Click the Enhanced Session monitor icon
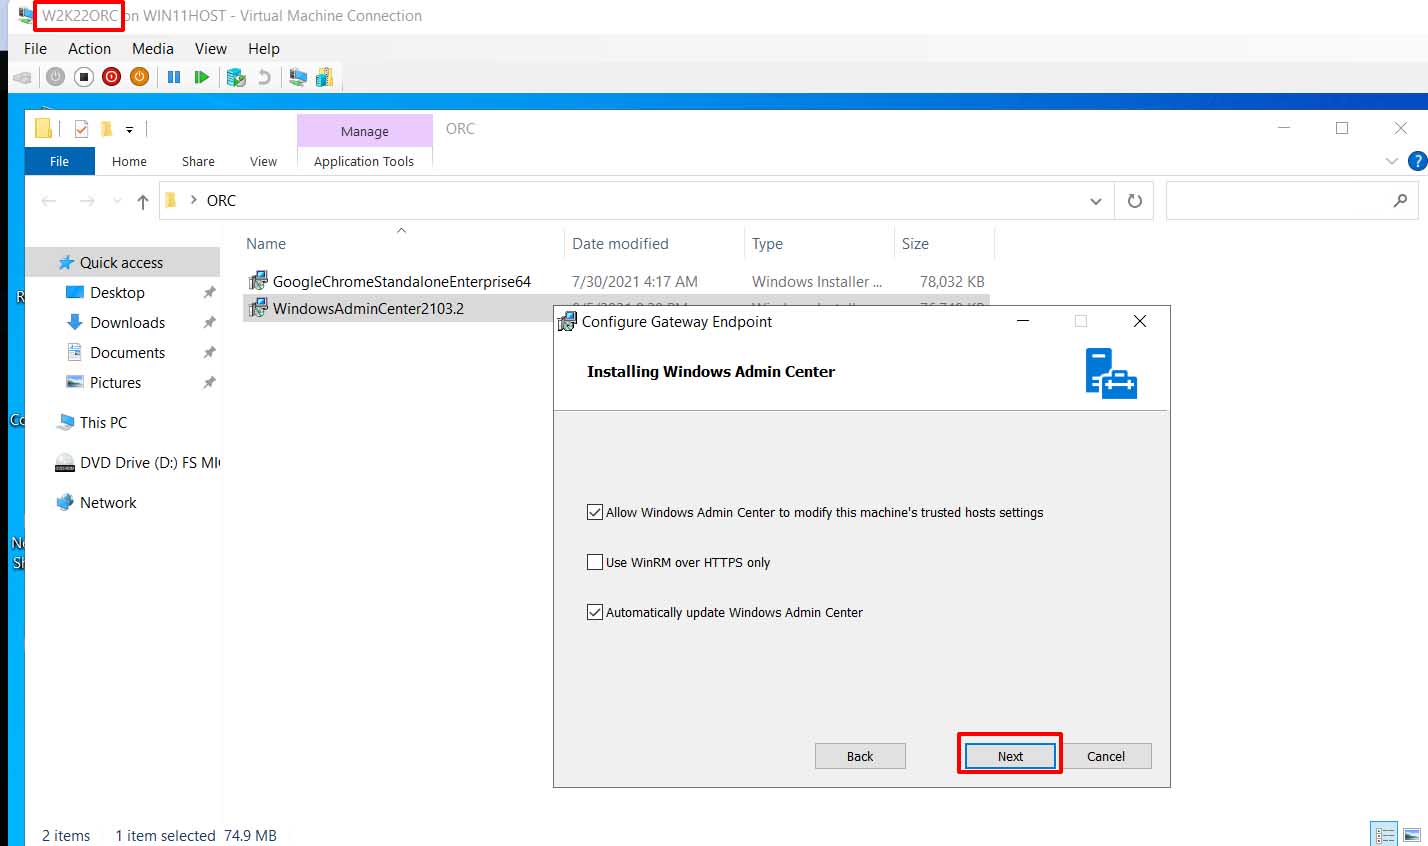1428x846 pixels. 297,77
